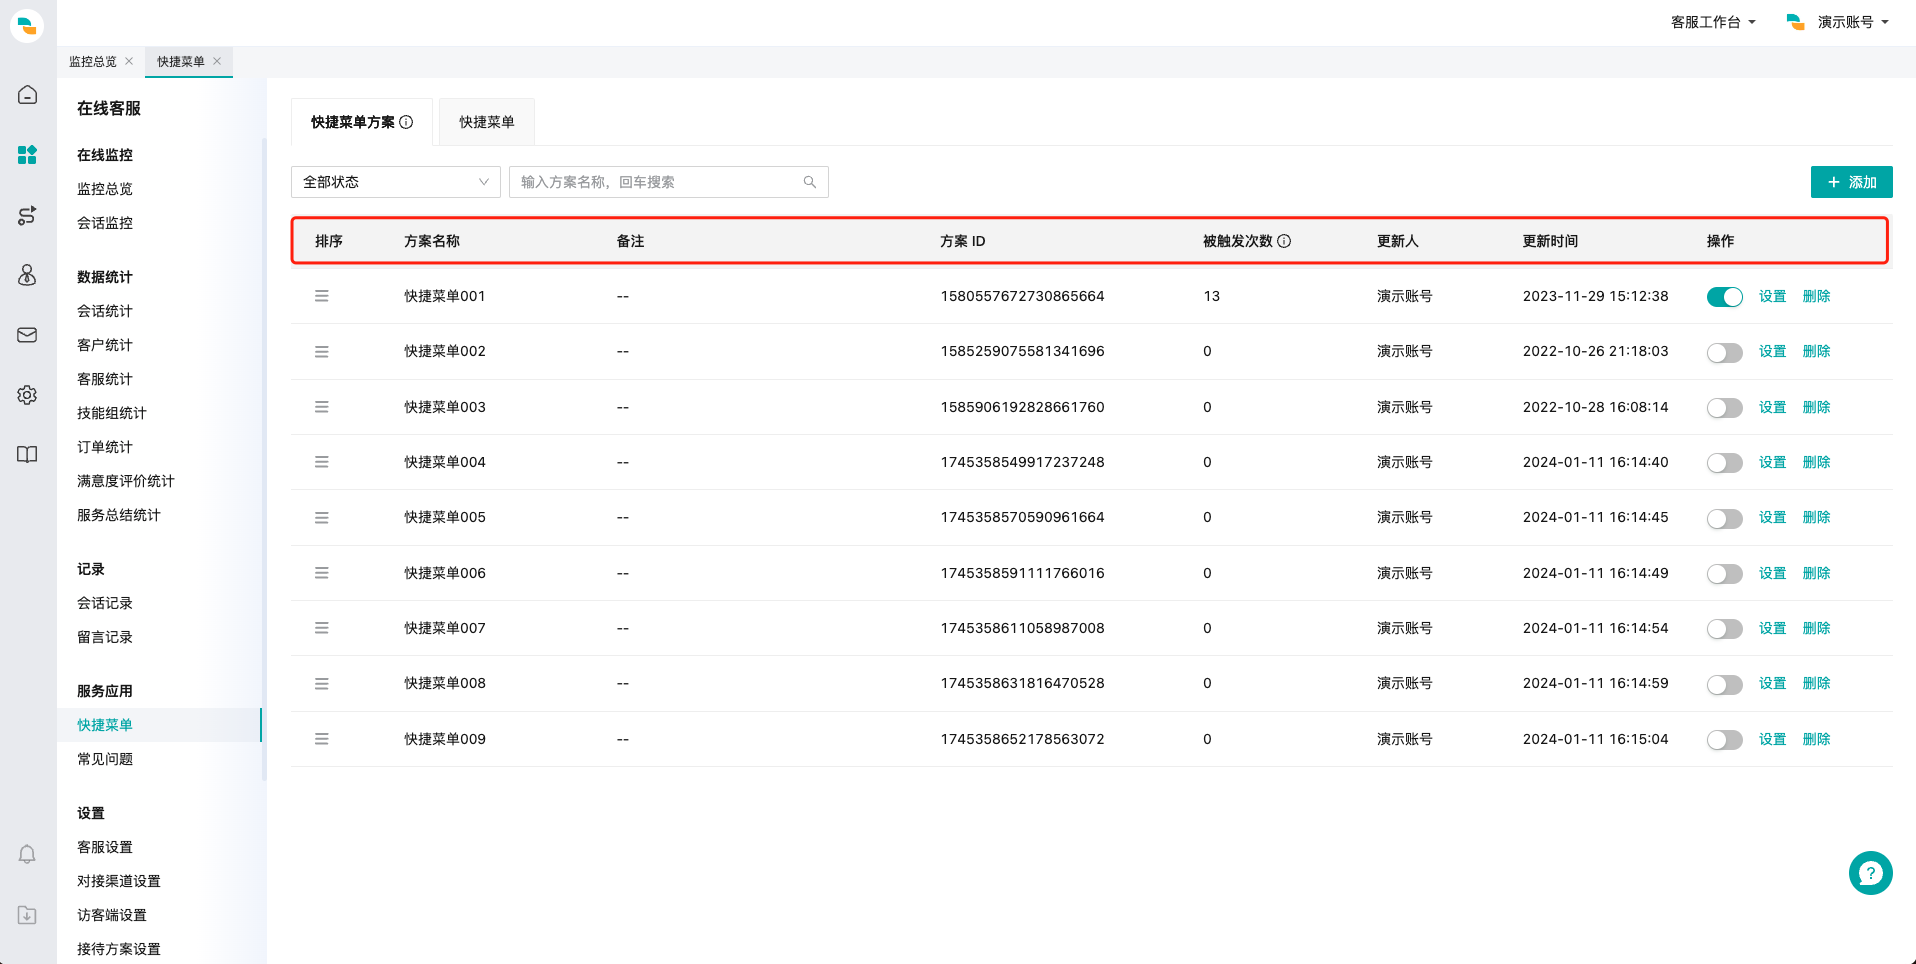The height and width of the screenshot is (964, 1916).
Task: Open the 全部状态 status dropdown
Action: (x=396, y=182)
